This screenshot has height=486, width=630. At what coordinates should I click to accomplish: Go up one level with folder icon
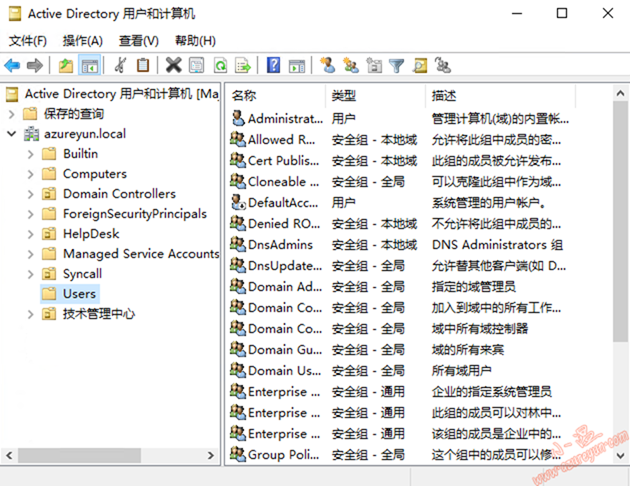[x=66, y=65]
